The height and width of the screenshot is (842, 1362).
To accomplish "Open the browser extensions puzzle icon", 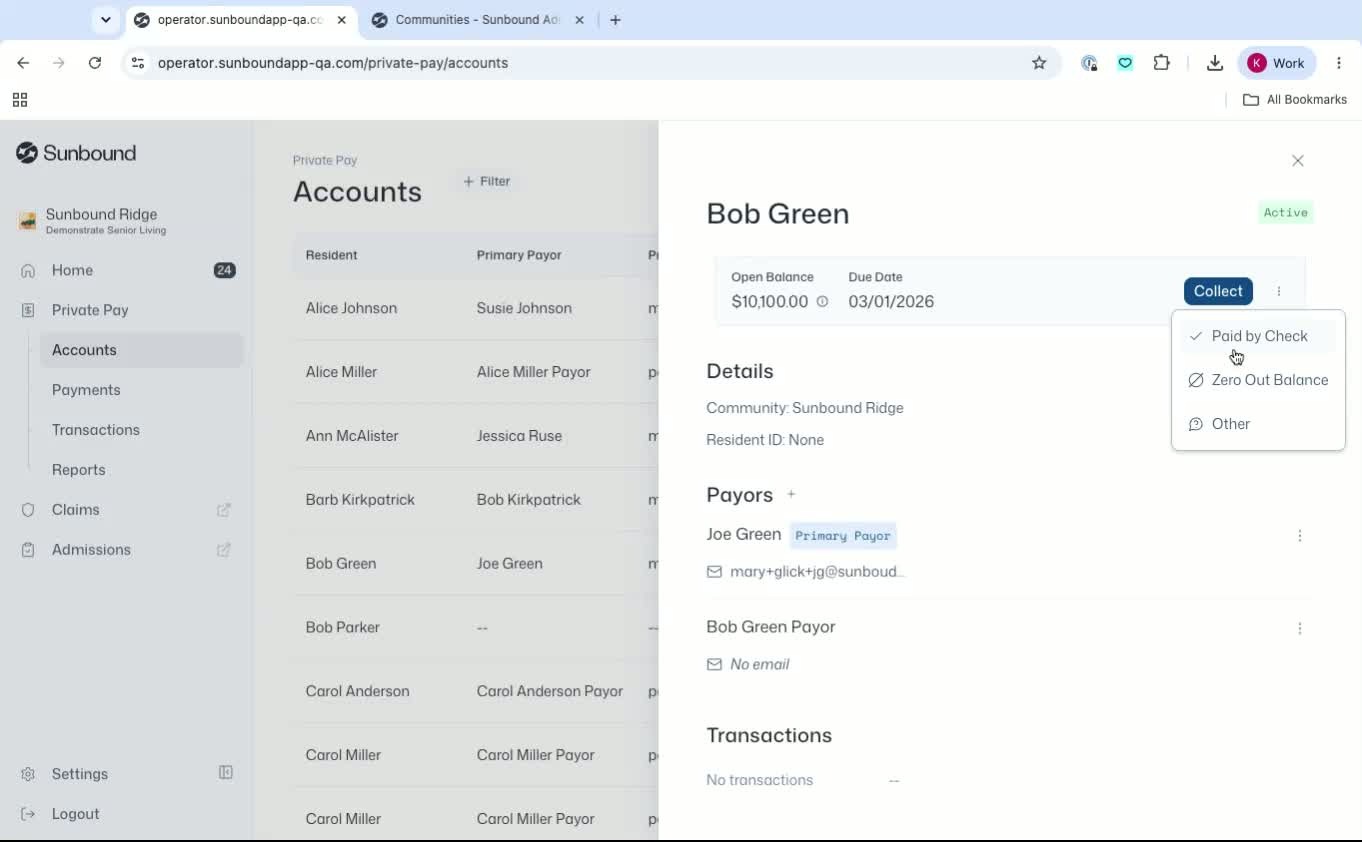I will tap(1161, 63).
